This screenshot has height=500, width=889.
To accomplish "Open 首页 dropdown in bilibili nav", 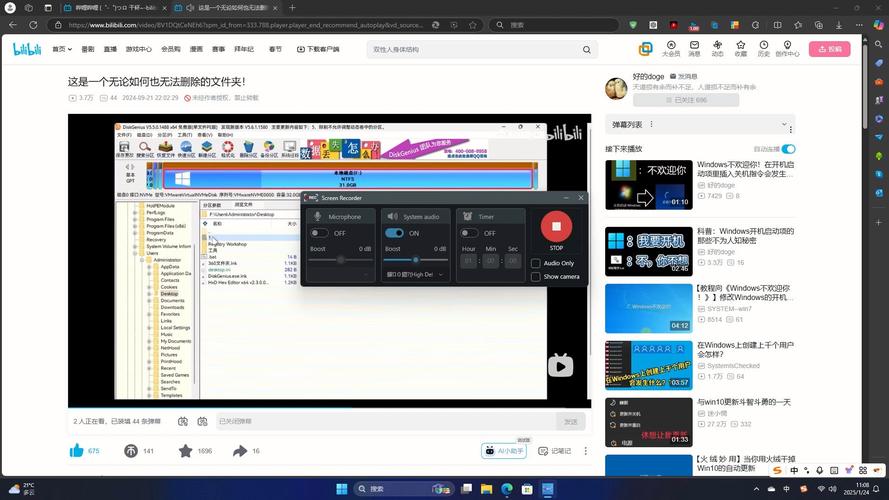I will click(62, 49).
